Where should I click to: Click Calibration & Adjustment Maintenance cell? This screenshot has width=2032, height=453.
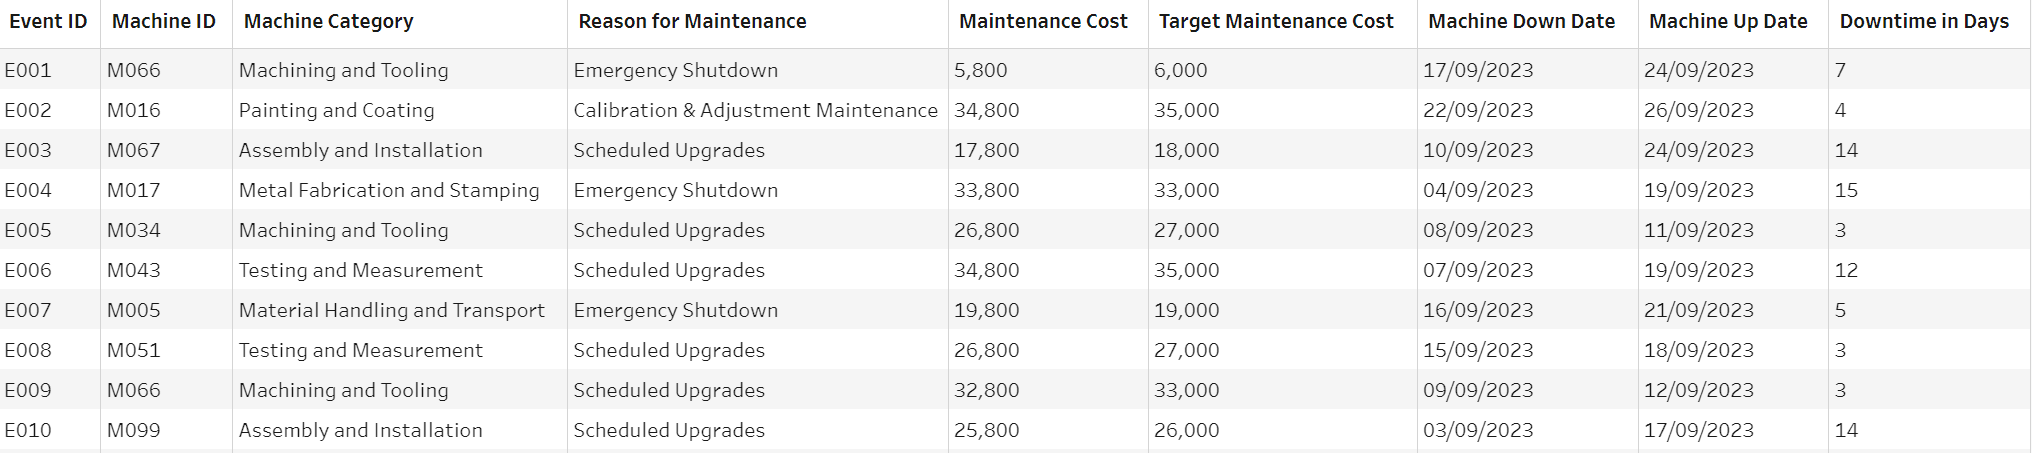click(x=755, y=110)
